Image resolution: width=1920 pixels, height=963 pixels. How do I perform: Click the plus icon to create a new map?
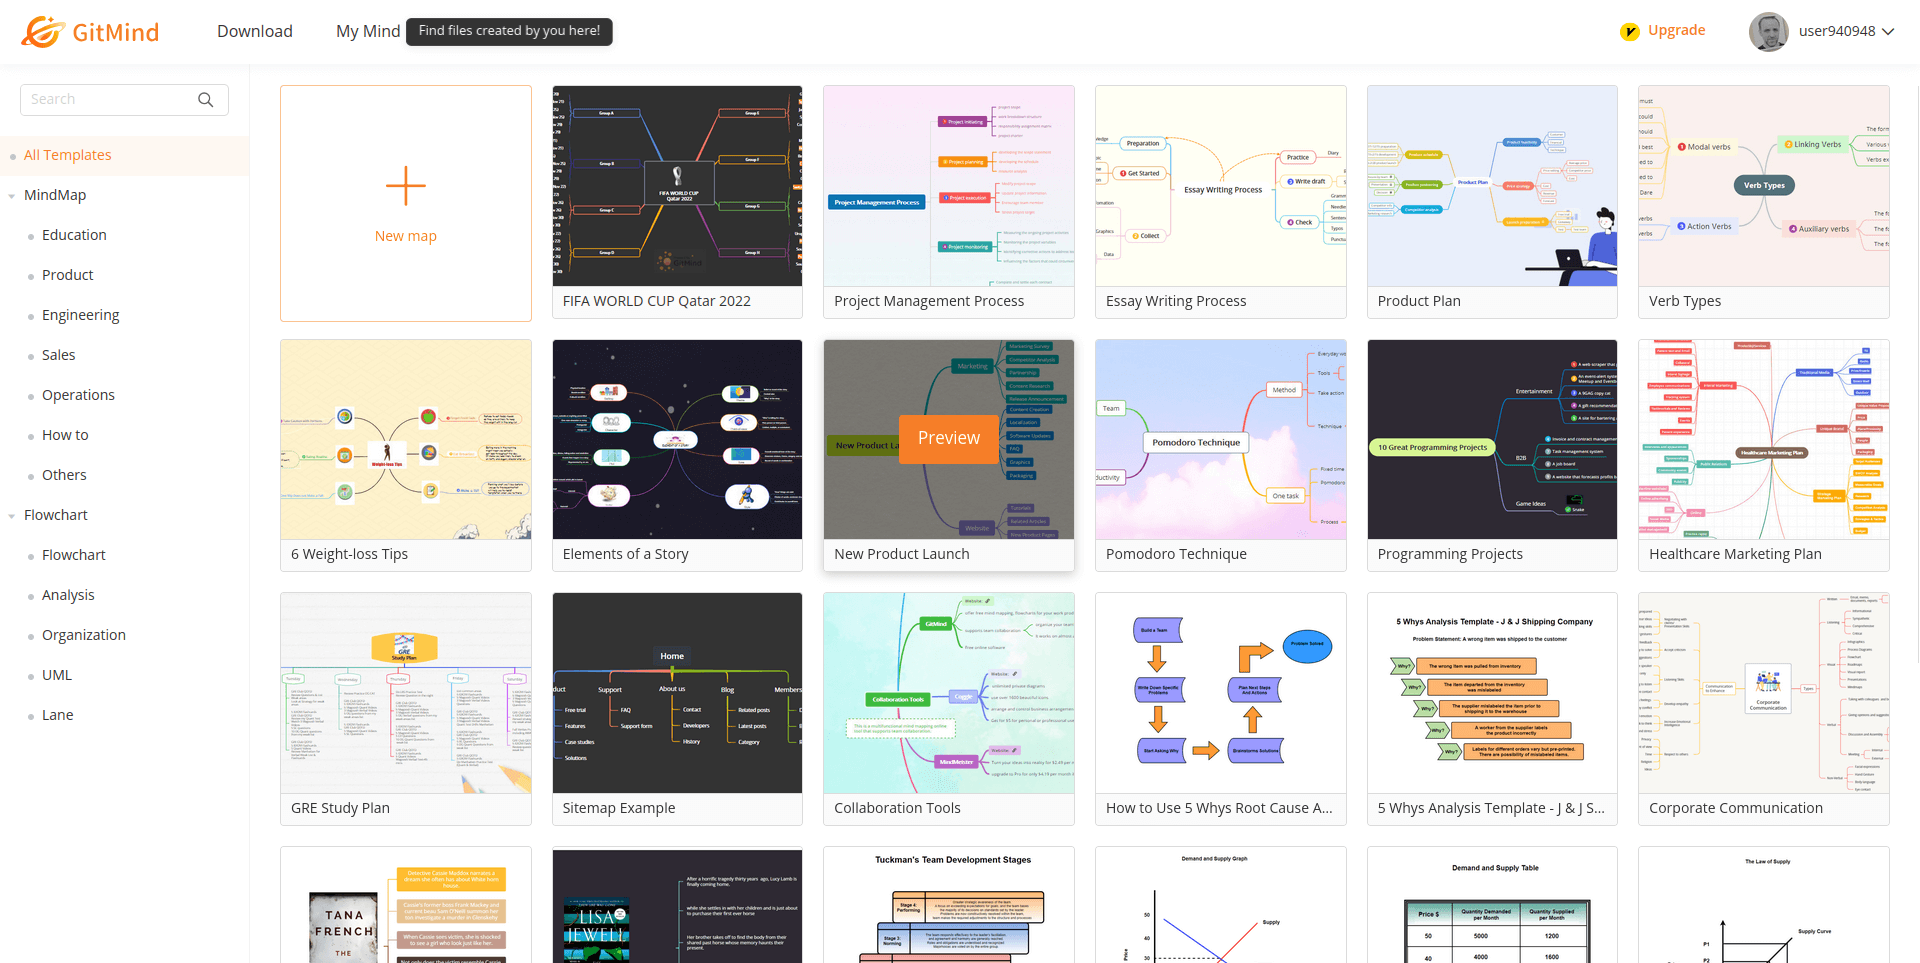pos(405,185)
